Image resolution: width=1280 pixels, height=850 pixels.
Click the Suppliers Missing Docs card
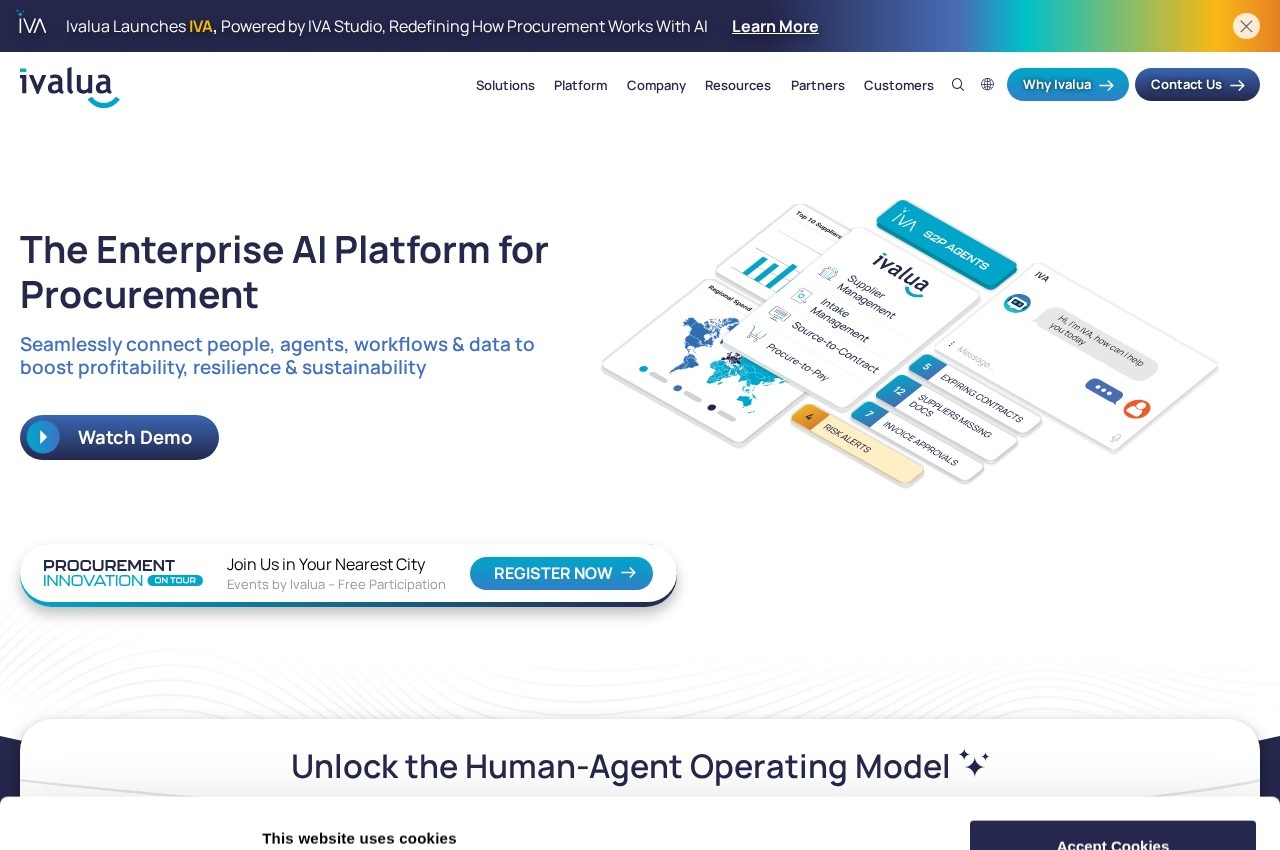click(x=947, y=418)
